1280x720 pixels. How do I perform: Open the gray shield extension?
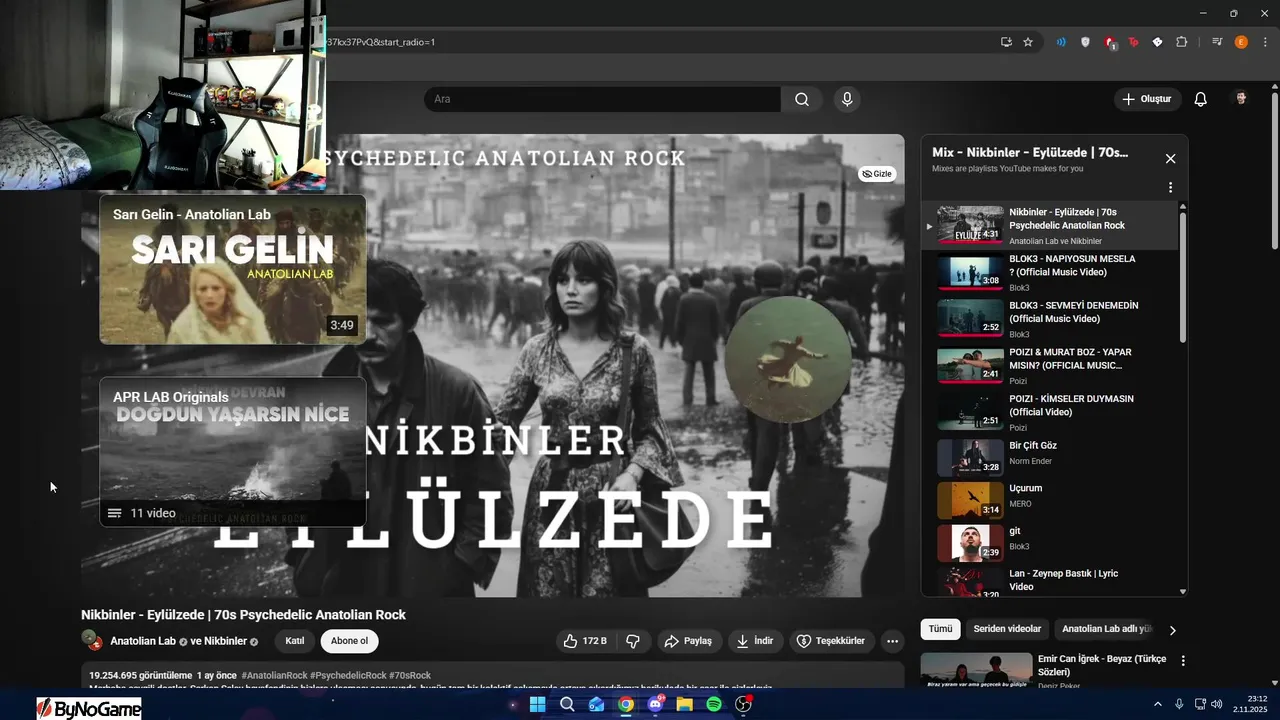(1085, 42)
